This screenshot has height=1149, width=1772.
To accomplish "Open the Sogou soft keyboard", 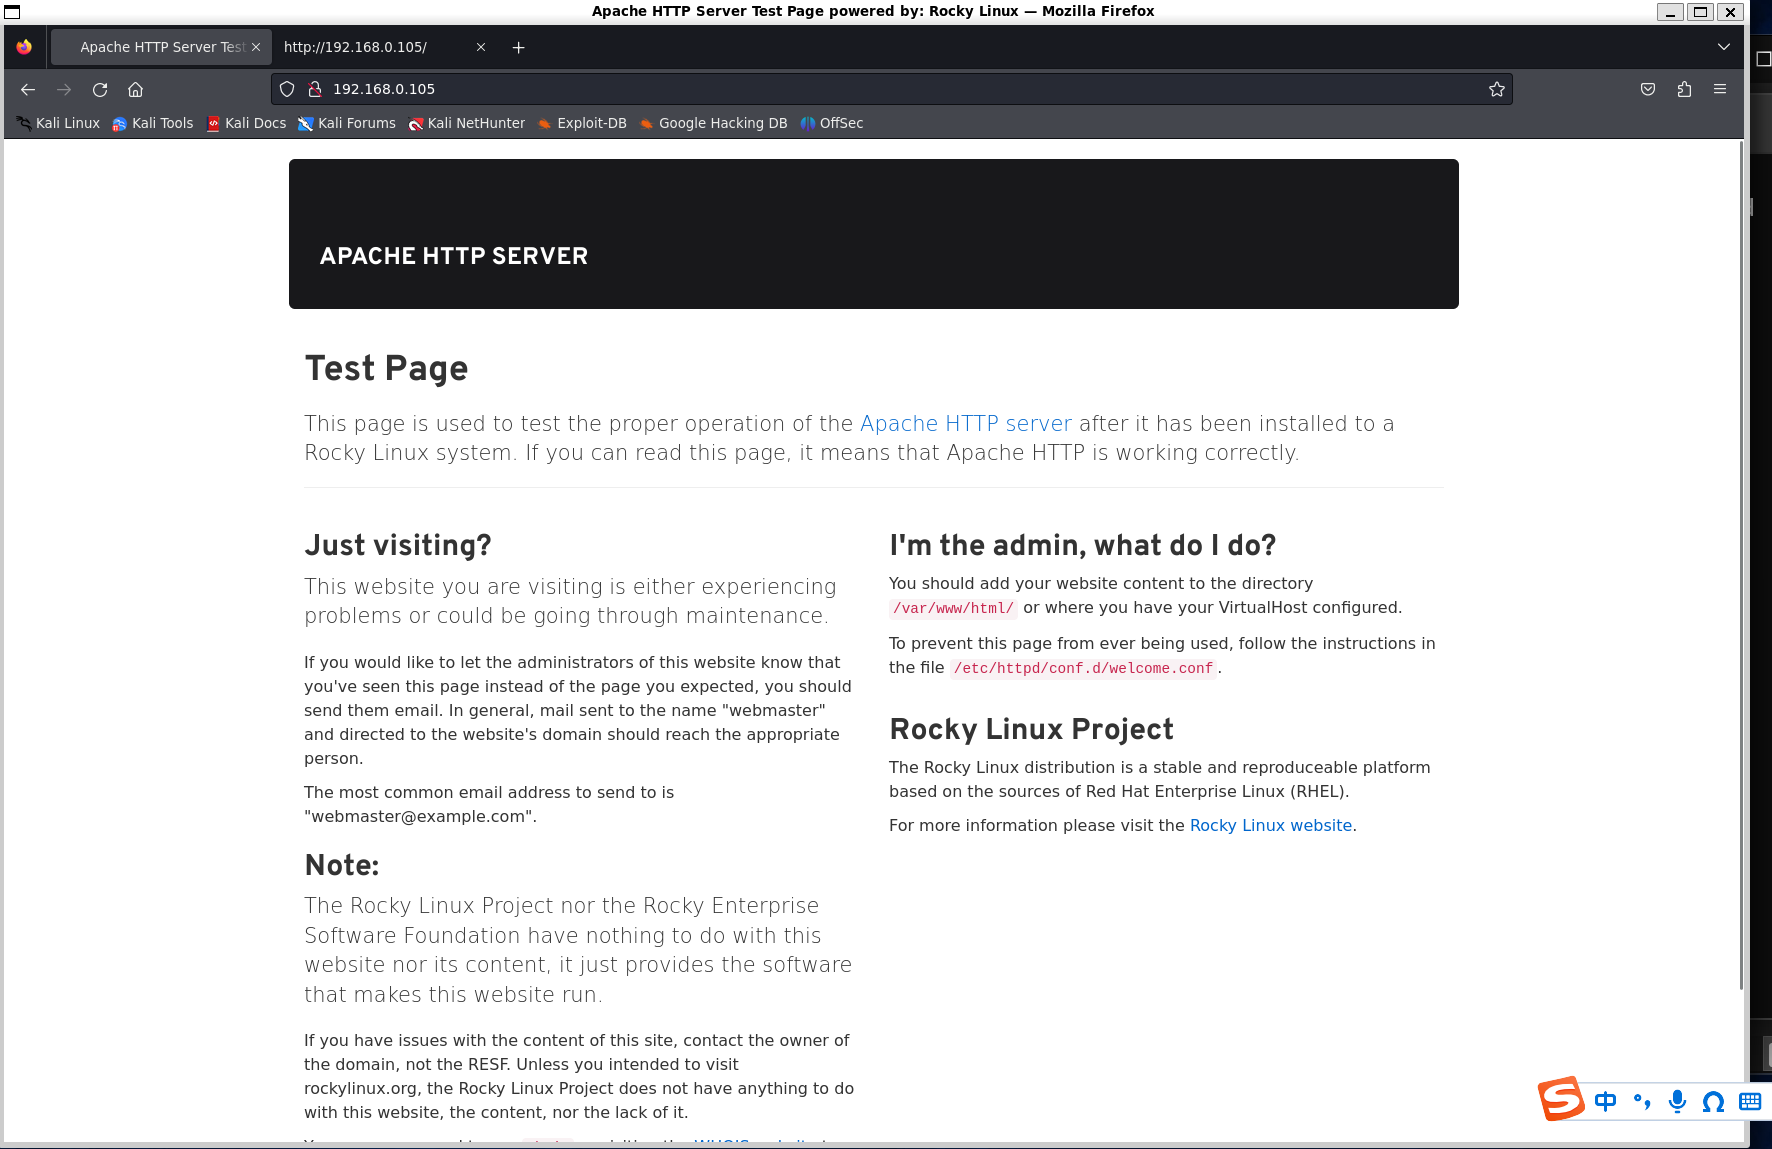I will (1750, 1101).
